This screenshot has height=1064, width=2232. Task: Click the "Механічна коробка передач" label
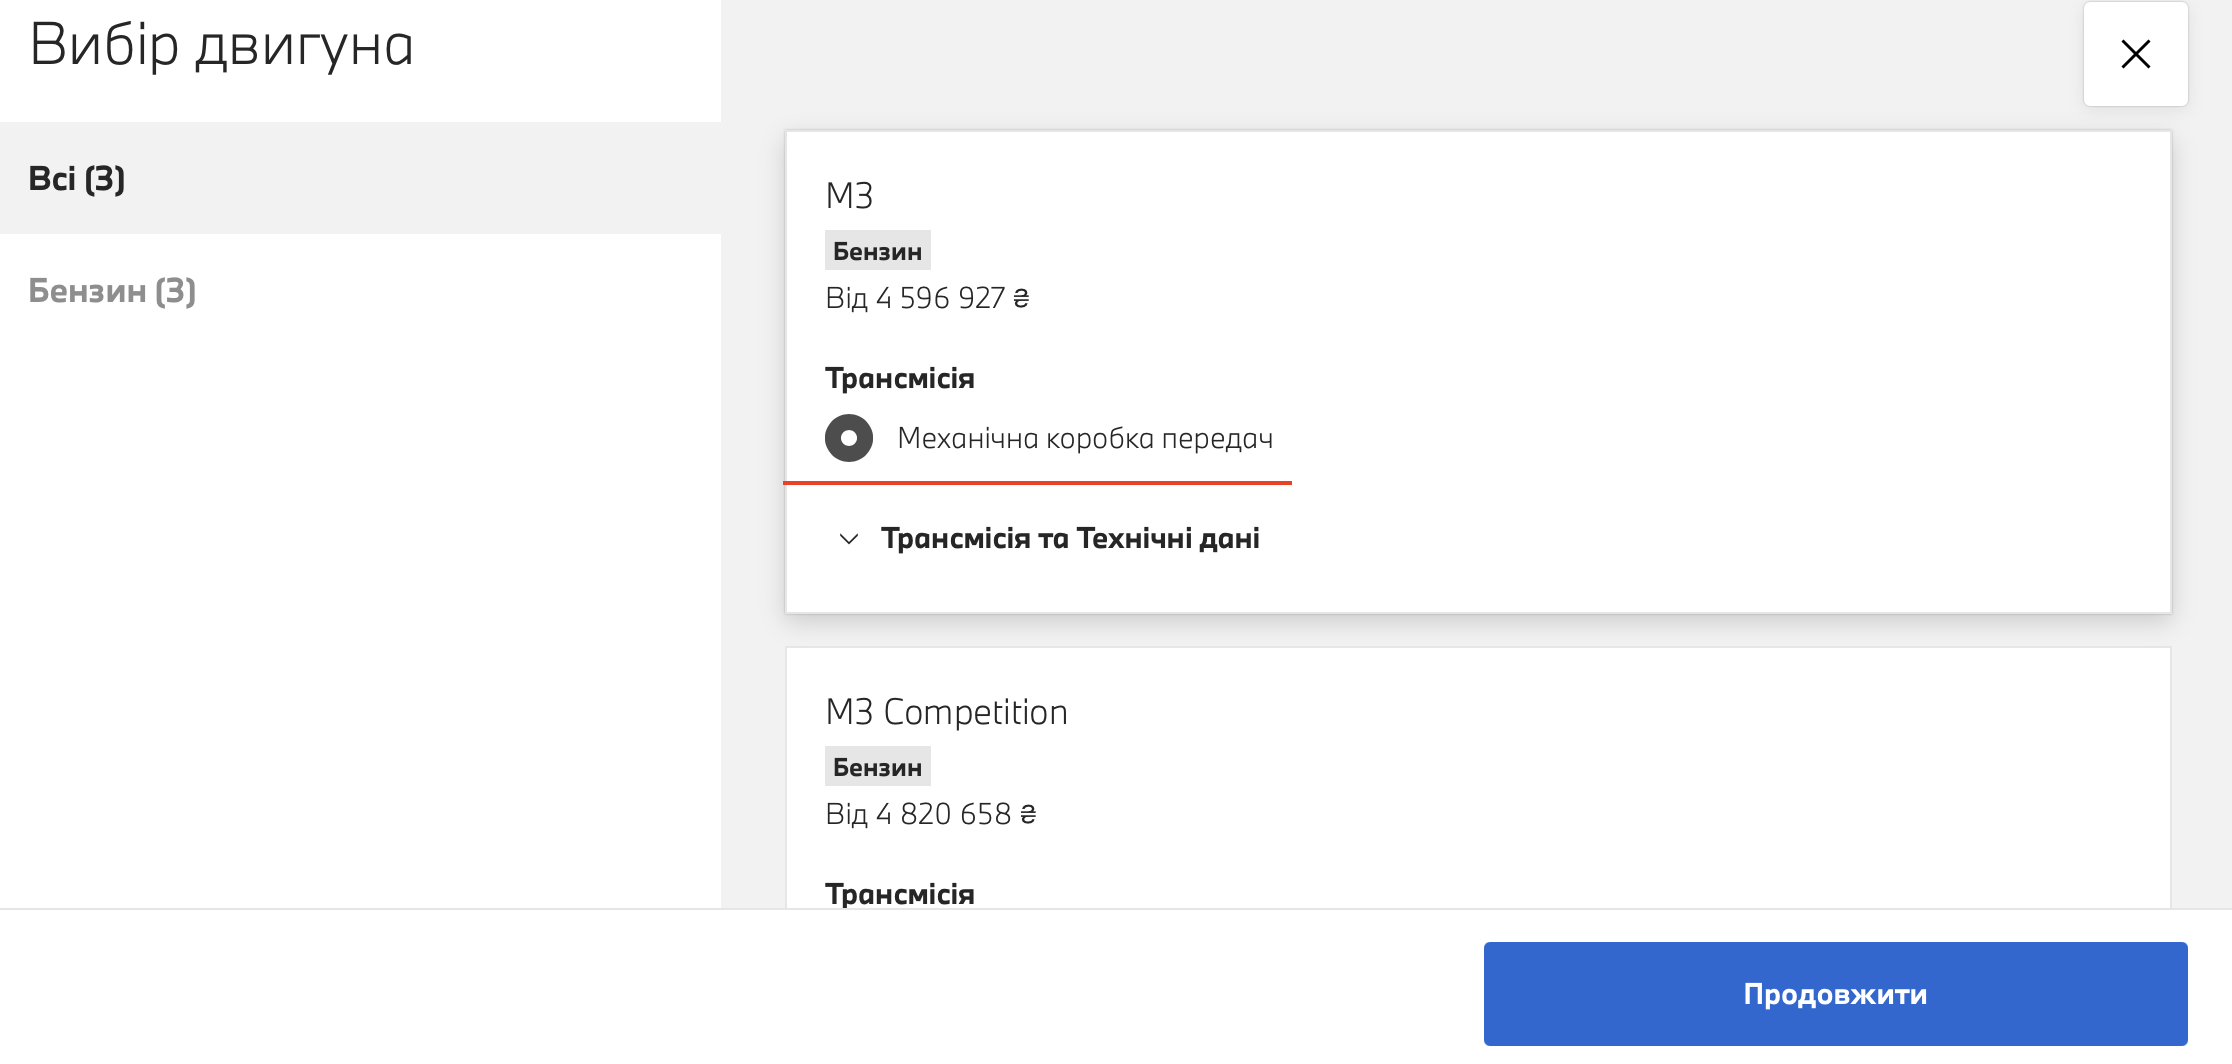[x=1085, y=439]
